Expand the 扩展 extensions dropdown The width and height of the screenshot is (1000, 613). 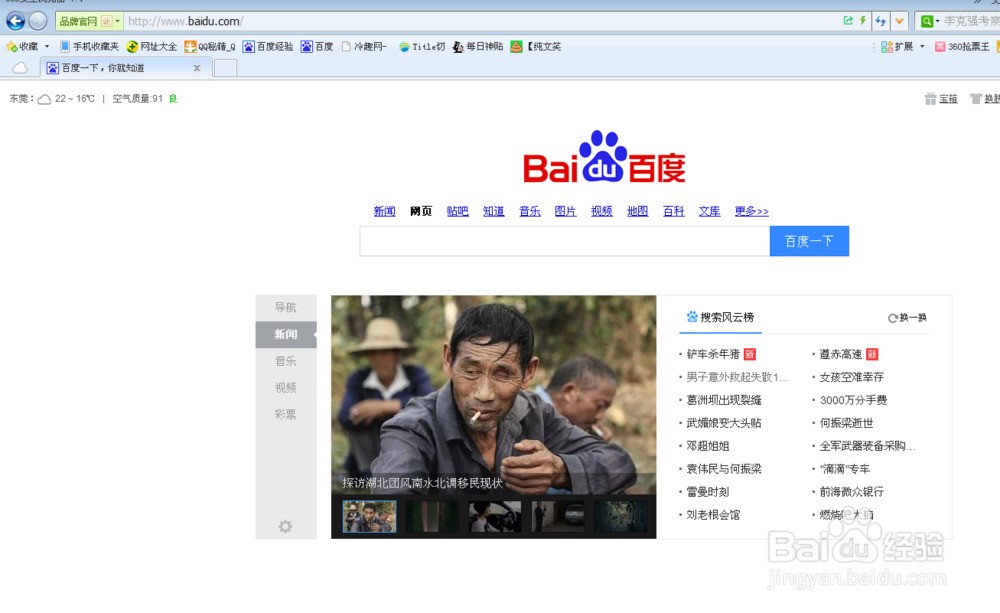pos(921,46)
